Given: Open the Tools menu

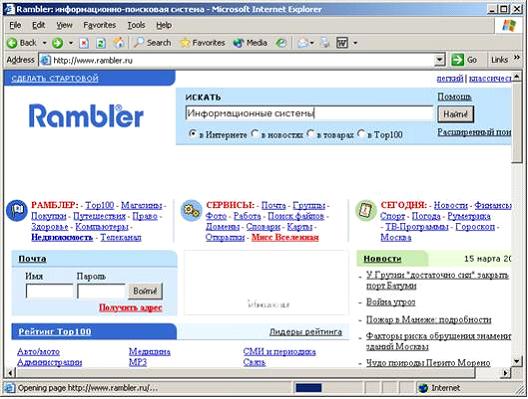Looking at the screenshot, I should click(x=136, y=25).
